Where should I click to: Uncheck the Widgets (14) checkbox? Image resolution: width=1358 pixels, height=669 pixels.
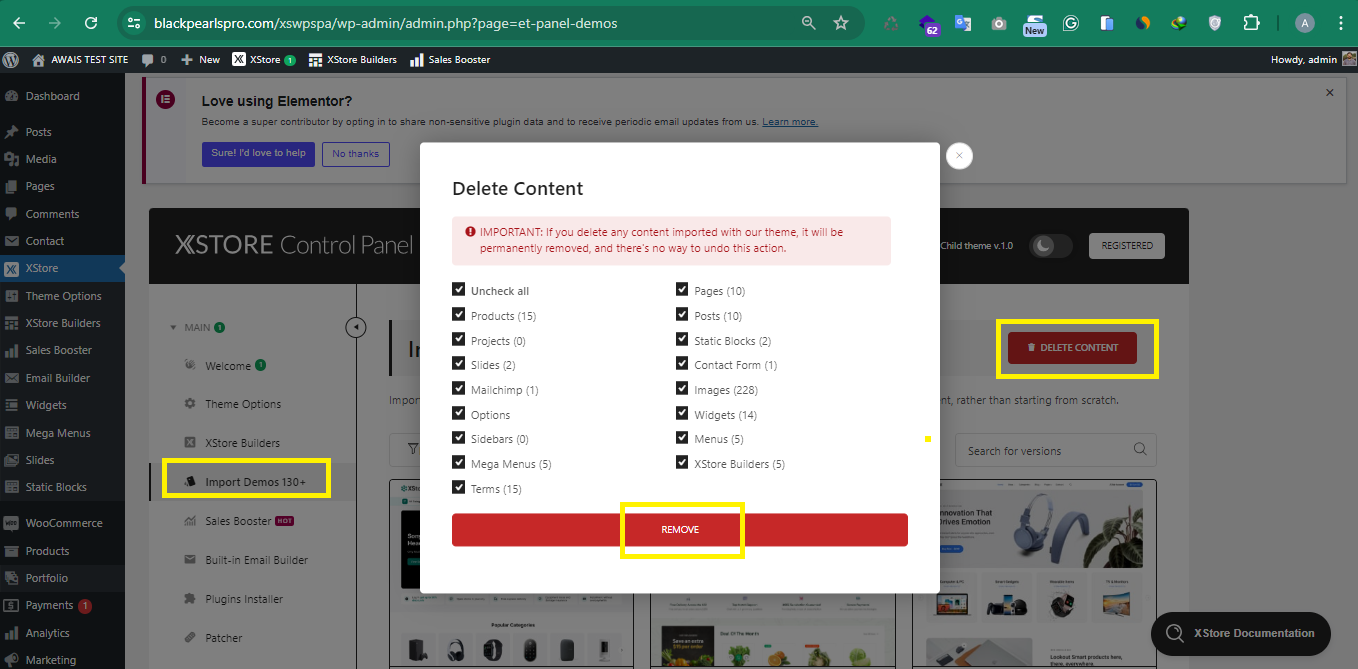pyautogui.click(x=682, y=414)
